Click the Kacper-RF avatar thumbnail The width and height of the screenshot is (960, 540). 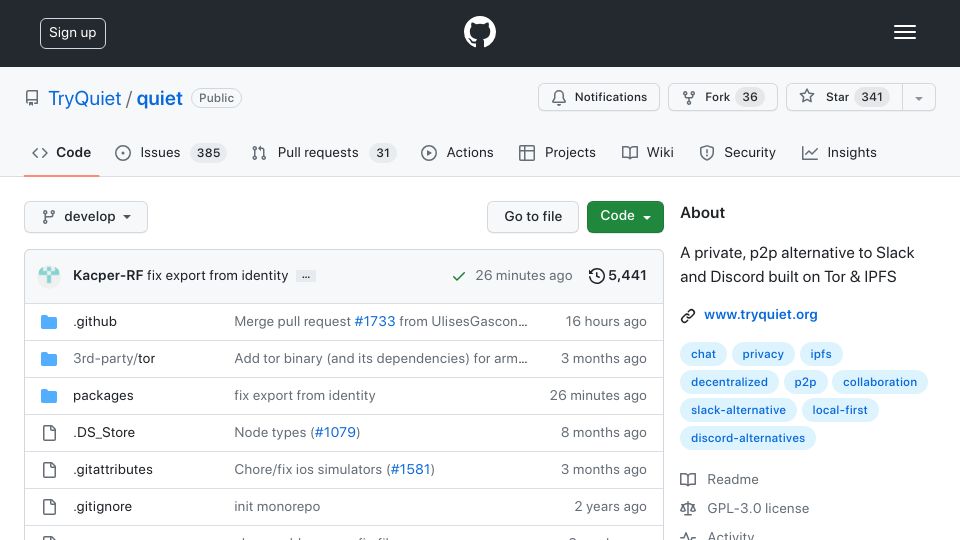(x=49, y=276)
